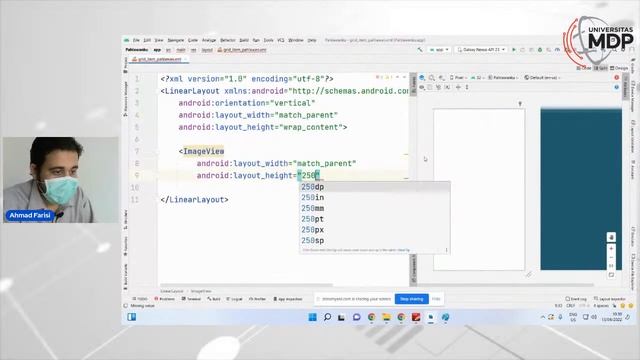The image size is (640, 360).
Task: Click the taskbar Search icon
Action: point(327,317)
